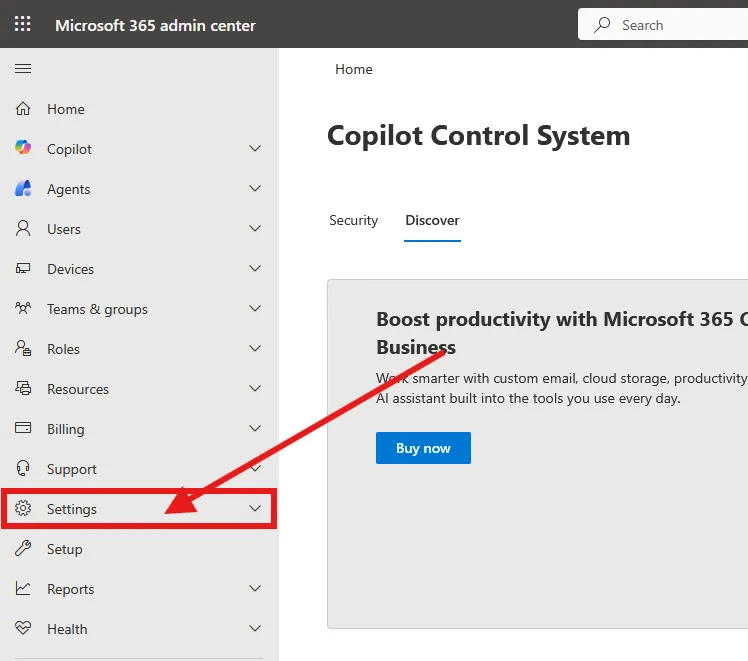
Task: Click the Copilot Control System heading
Action: (x=478, y=136)
